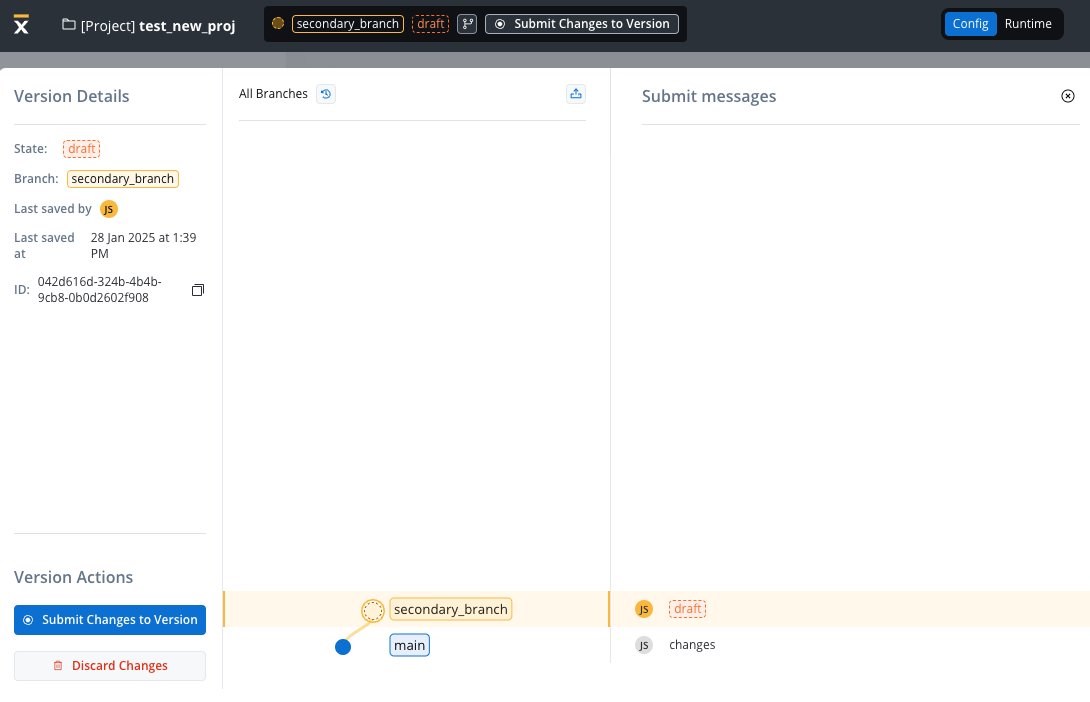Click the orange JS avatar in draft row

[644, 610]
